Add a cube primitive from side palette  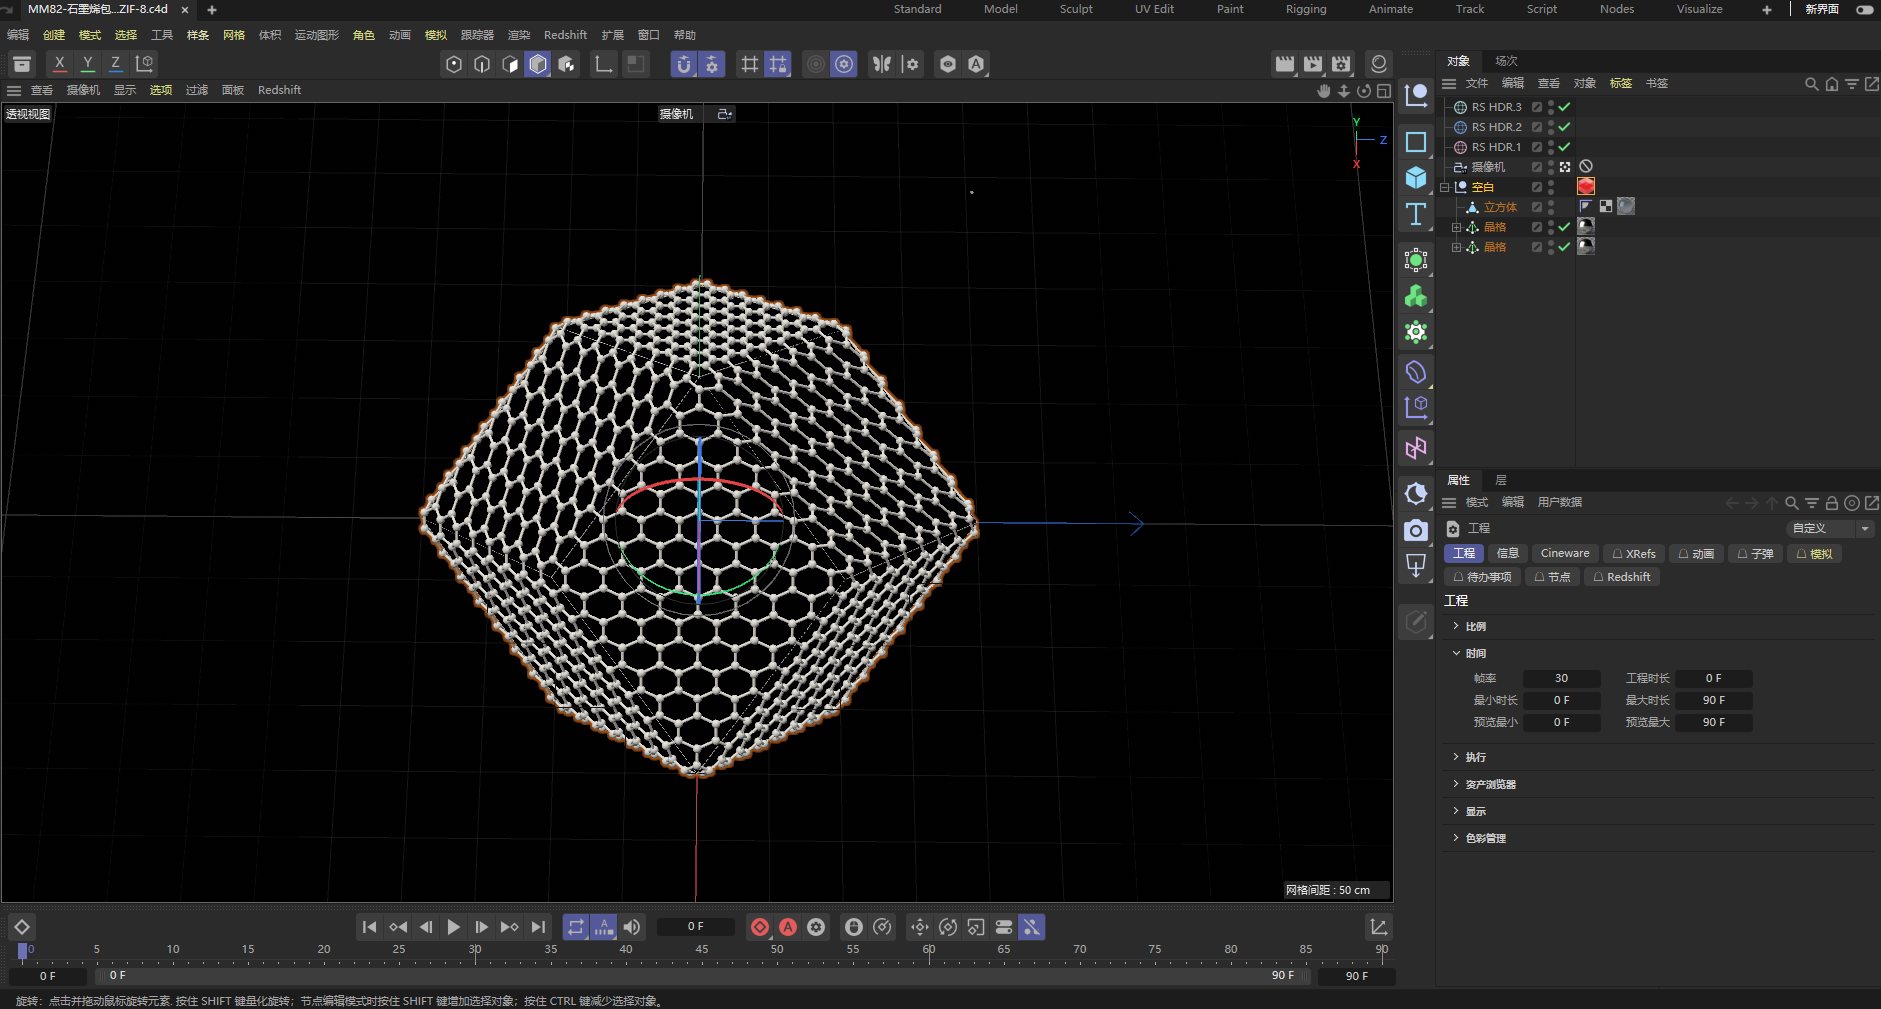1416,178
